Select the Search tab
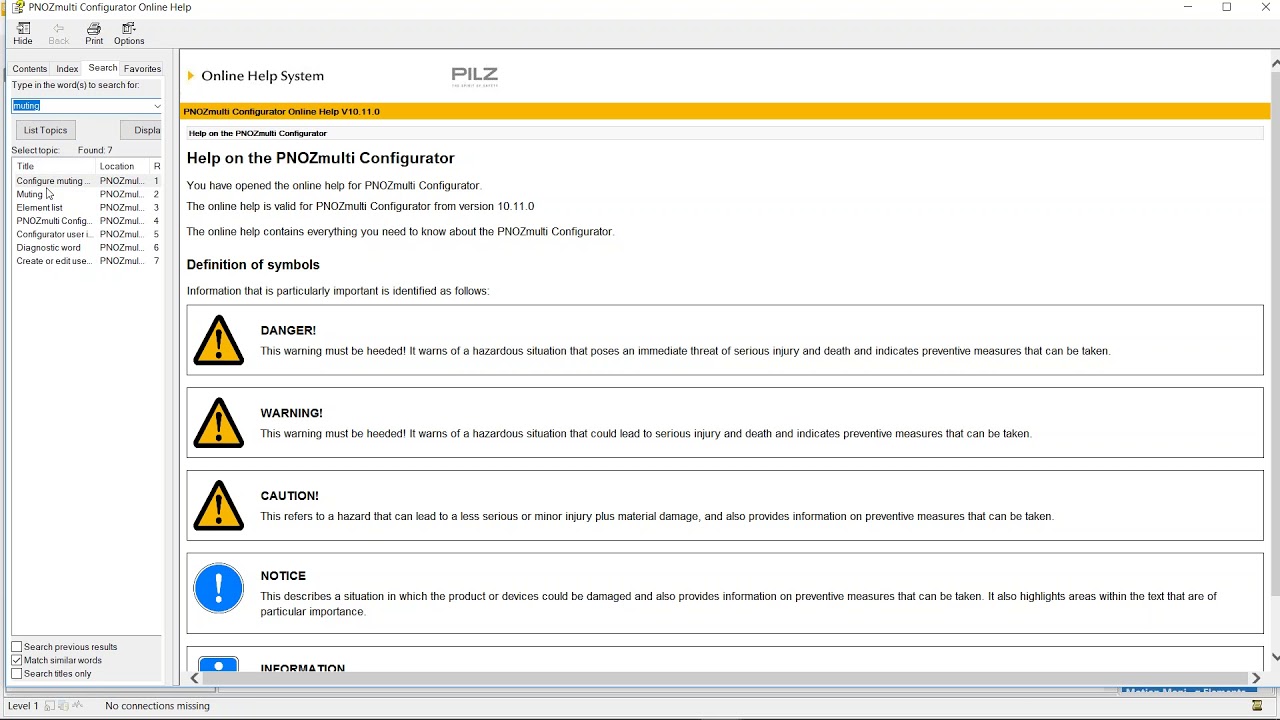 (x=102, y=68)
